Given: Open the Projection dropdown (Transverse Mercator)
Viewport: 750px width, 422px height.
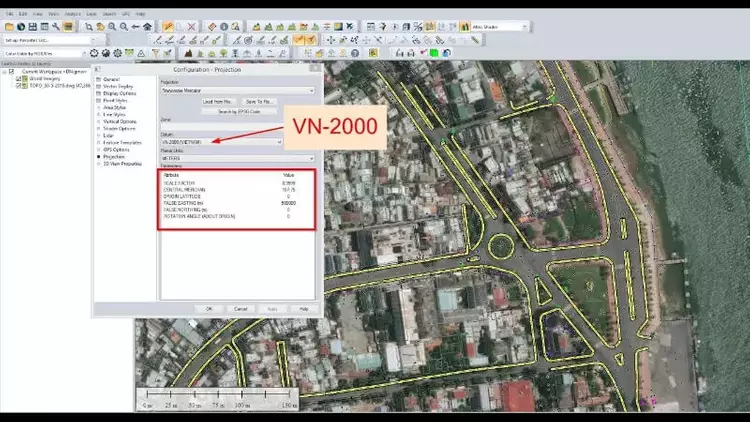Looking at the screenshot, I should coord(311,90).
